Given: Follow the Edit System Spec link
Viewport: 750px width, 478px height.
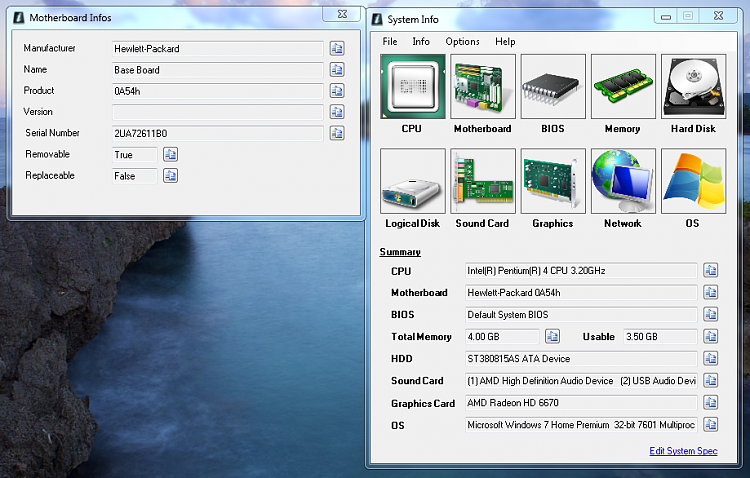Looking at the screenshot, I should 683,451.
